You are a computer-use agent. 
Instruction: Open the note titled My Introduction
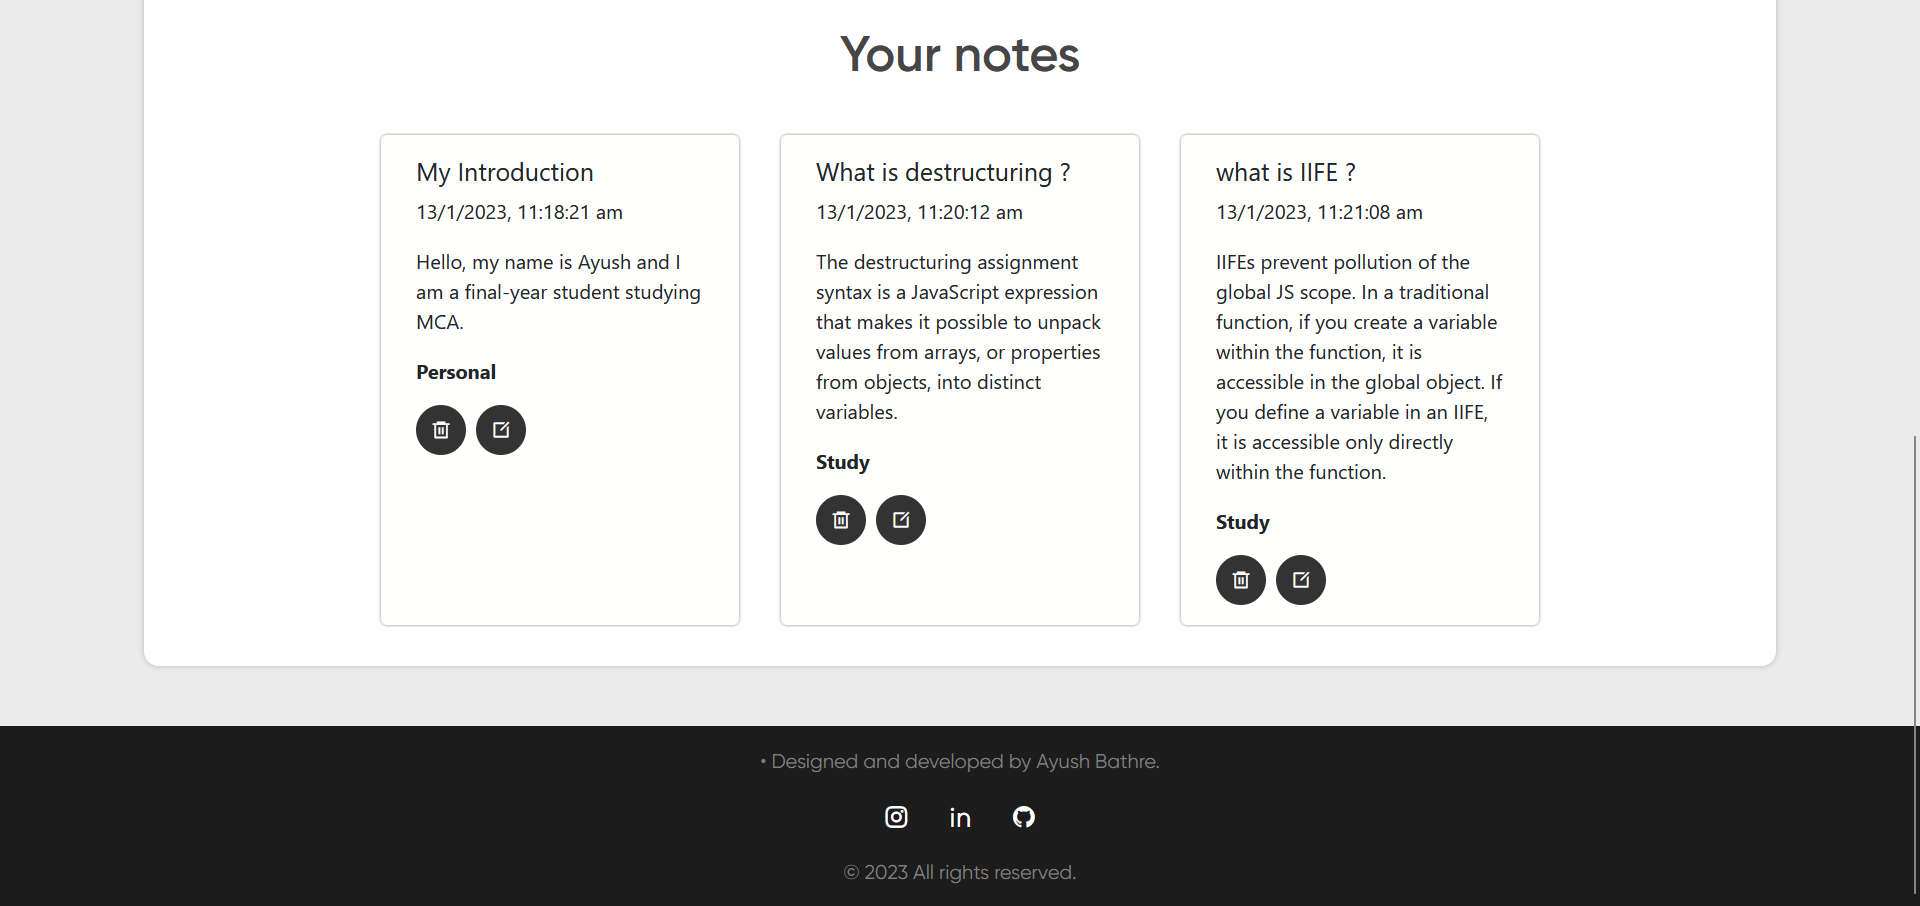coord(504,172)
